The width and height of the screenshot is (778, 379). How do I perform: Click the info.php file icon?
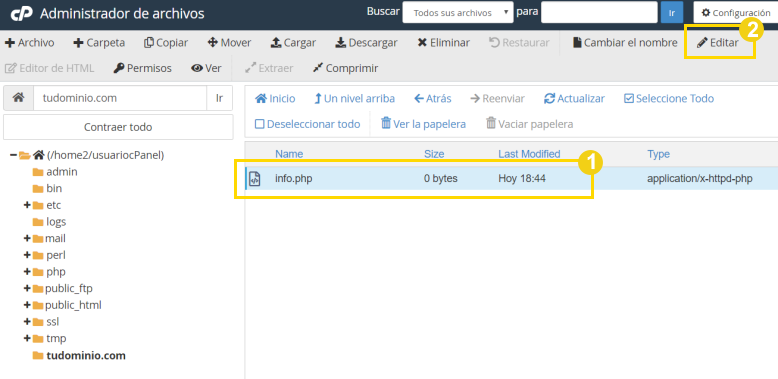255,179
